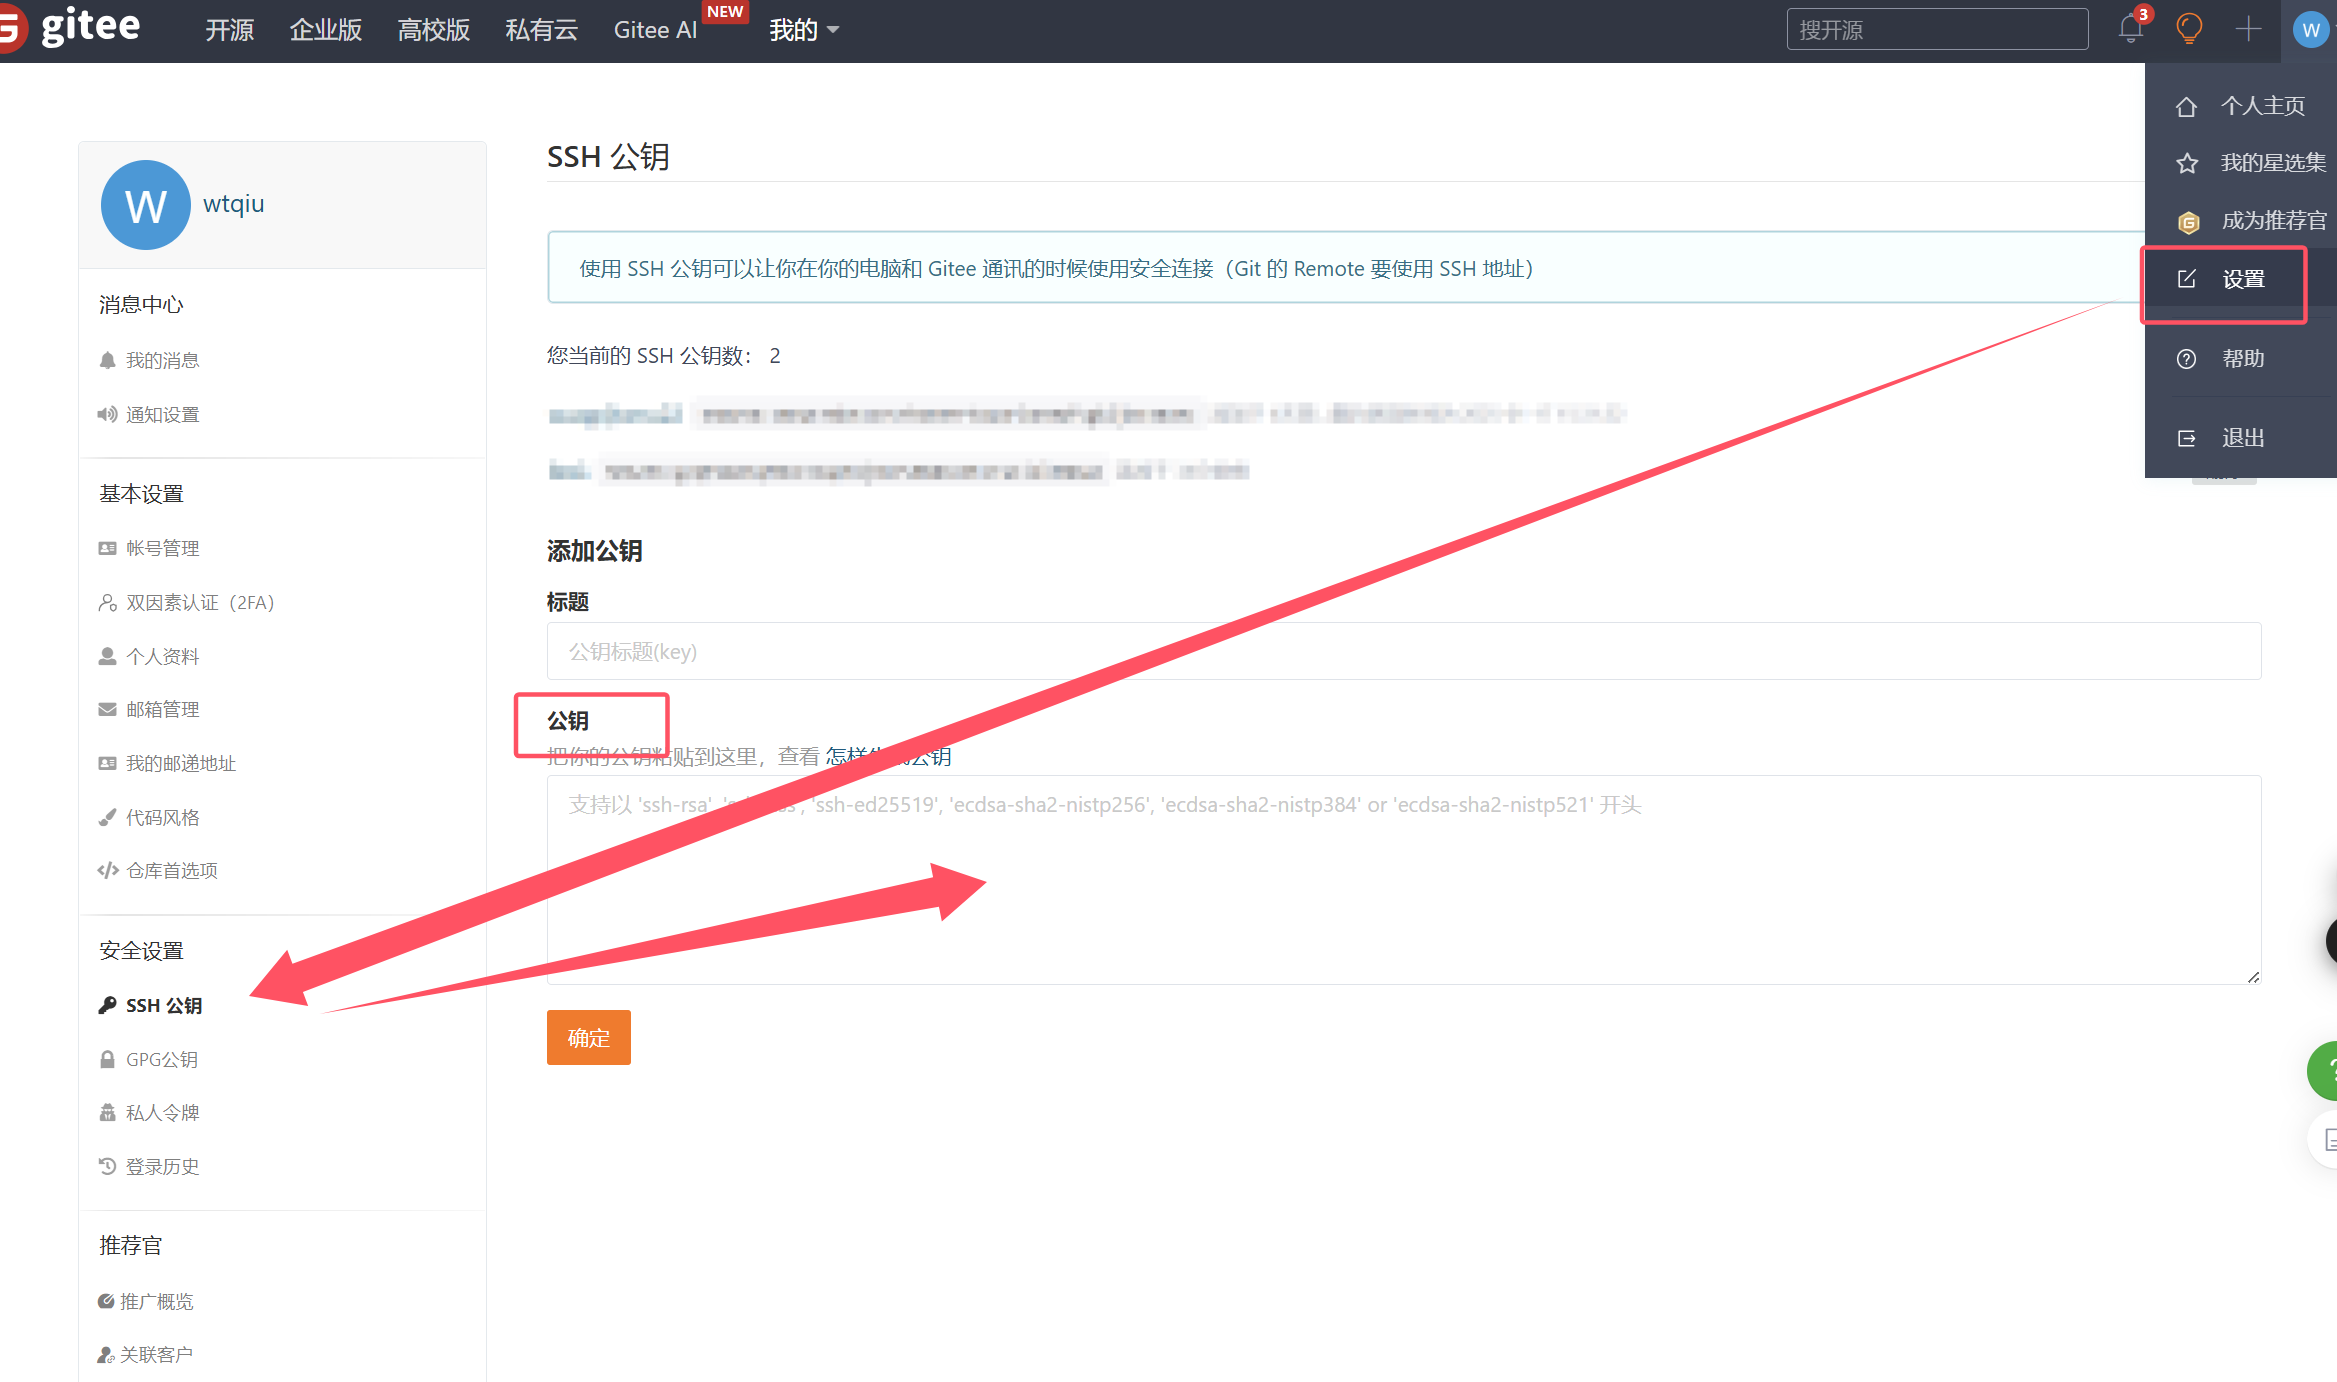The width and height of the screenshot is (2337, 1382).
Task: Click the orange 确定 button
Action: 588,1037
